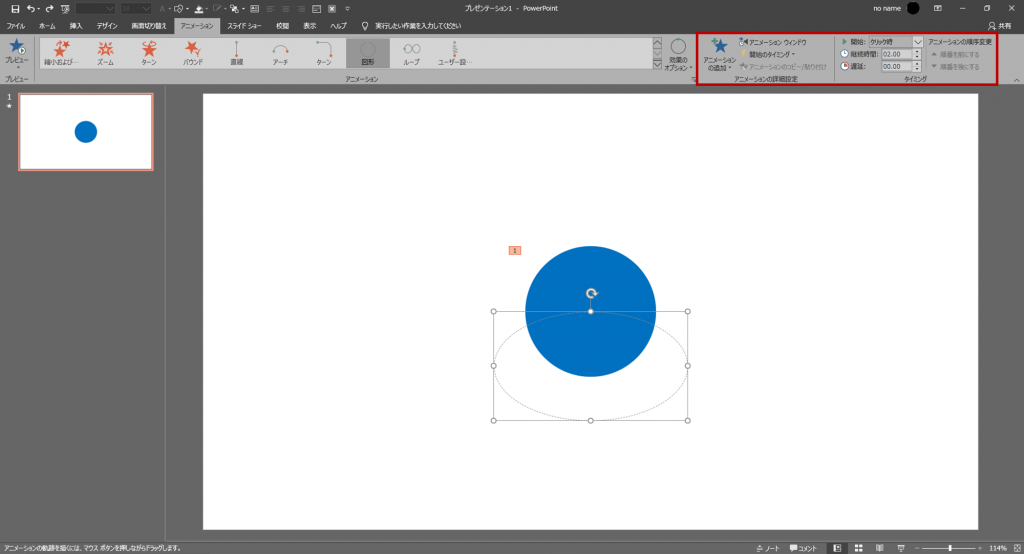Click the 継続時間 duration field
The image size is (1024, 554).
tap(897, 54)
